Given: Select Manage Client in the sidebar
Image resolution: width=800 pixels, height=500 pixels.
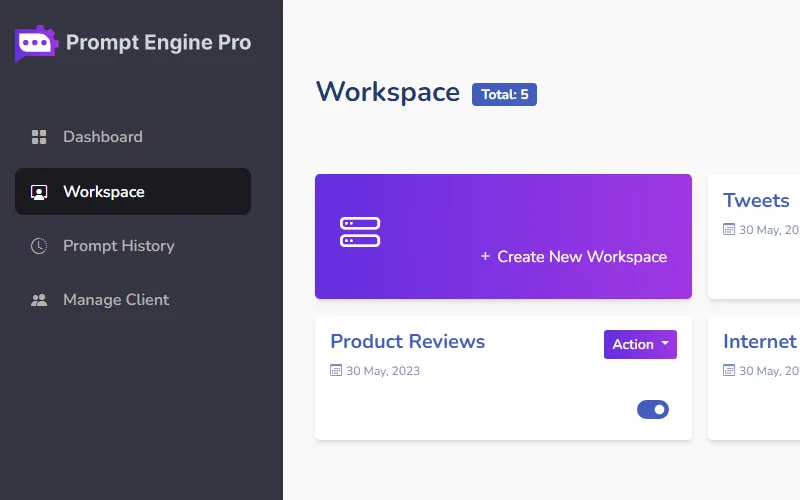Looking at the screenshot, I should pos(115,300).
